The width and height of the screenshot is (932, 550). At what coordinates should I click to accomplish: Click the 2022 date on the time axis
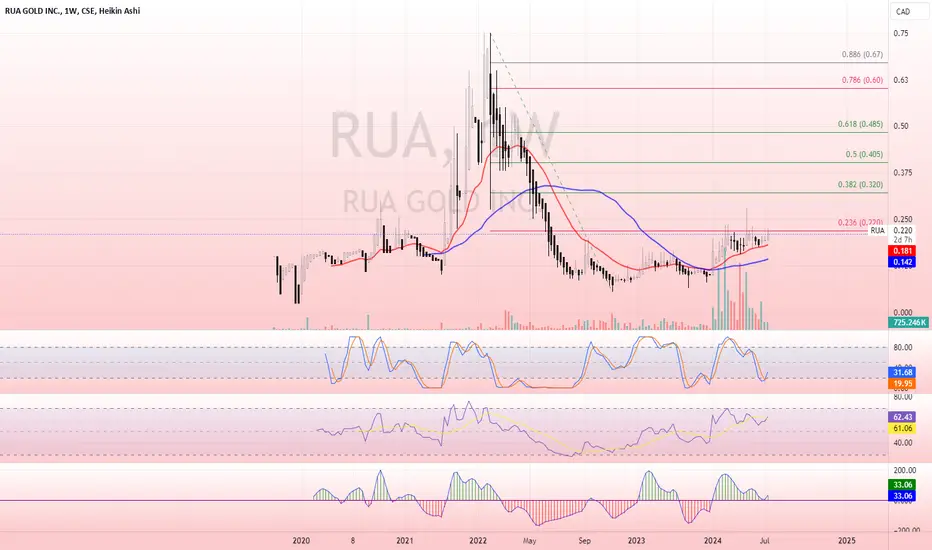coord(478,540)
